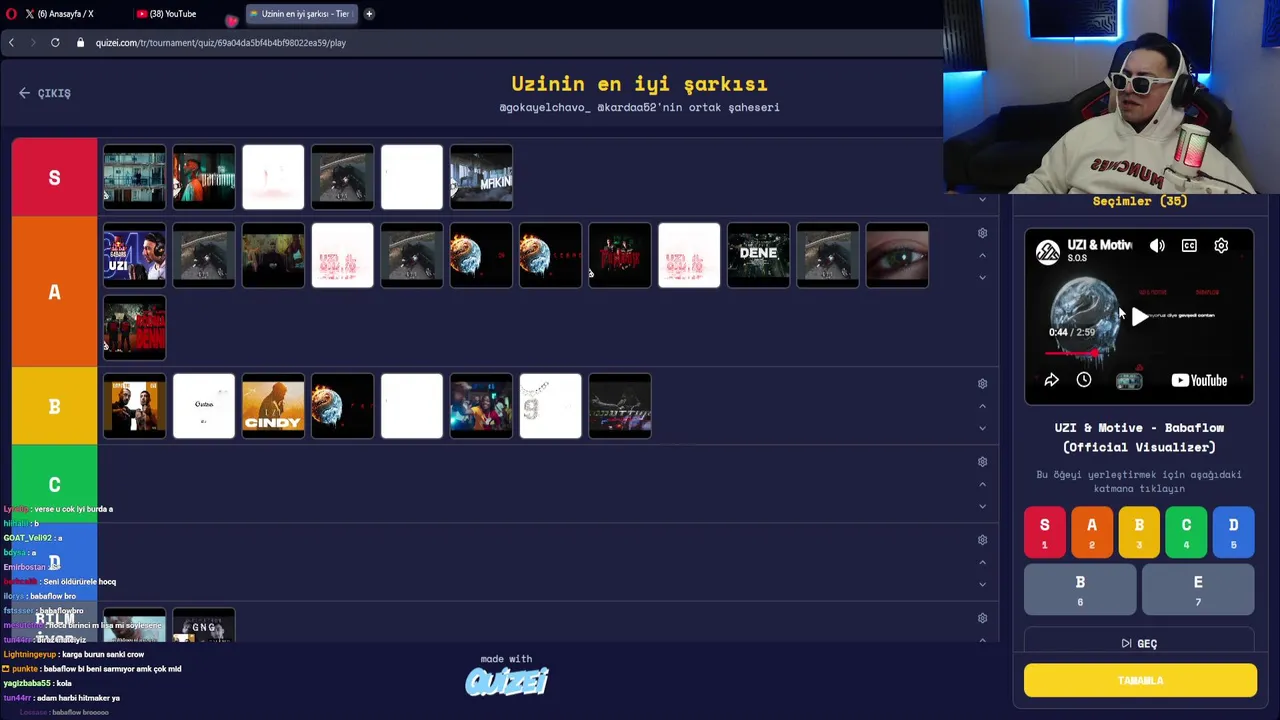Go back in browser history
Image resolution: width=1280 pixels, height=720 pixels.
click(11, 42)
